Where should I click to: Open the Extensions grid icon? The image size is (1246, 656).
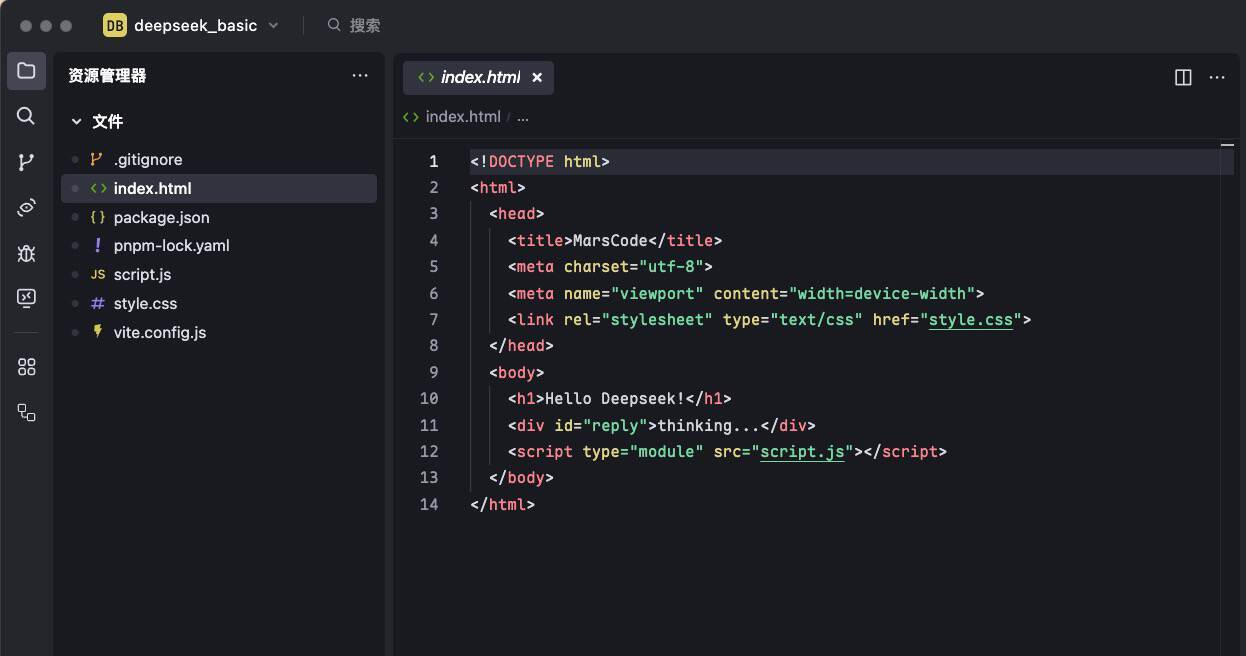(27, 367)
